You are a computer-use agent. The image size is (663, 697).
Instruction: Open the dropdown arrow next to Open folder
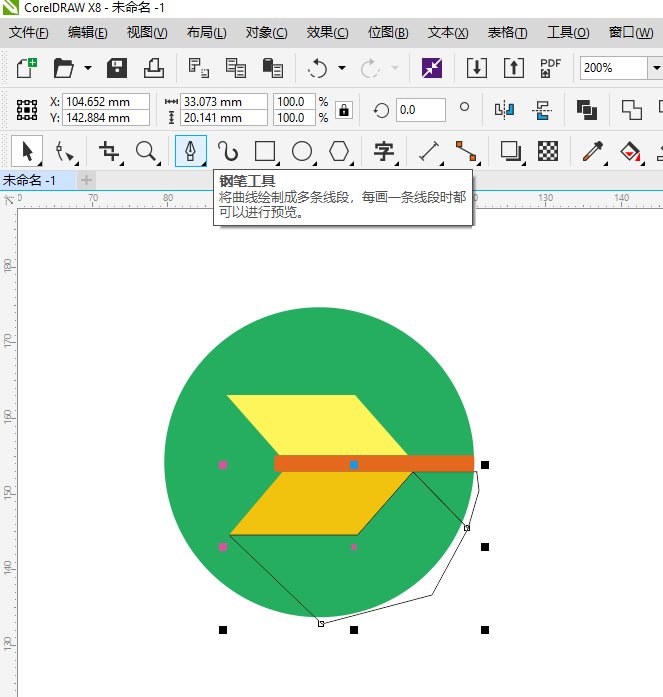click(x=88, y=68)
